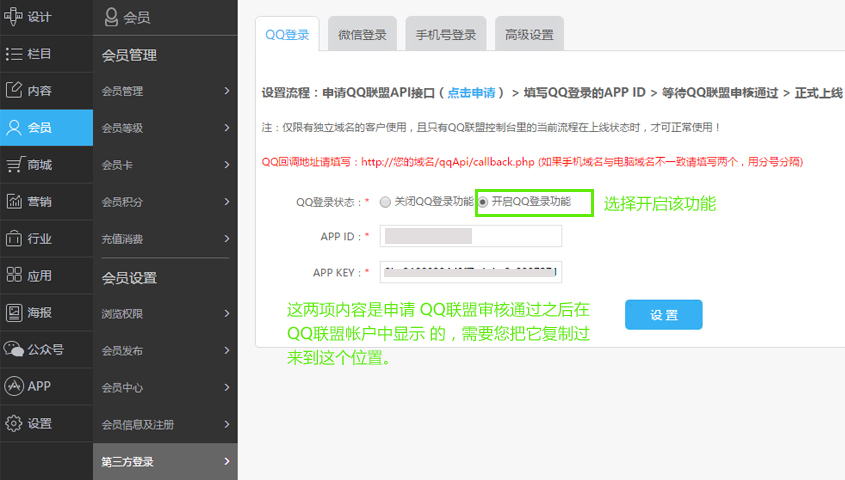Go to 营销 section label
The height and width of the screenshot is (480, 845).
(x=39, y=201)
